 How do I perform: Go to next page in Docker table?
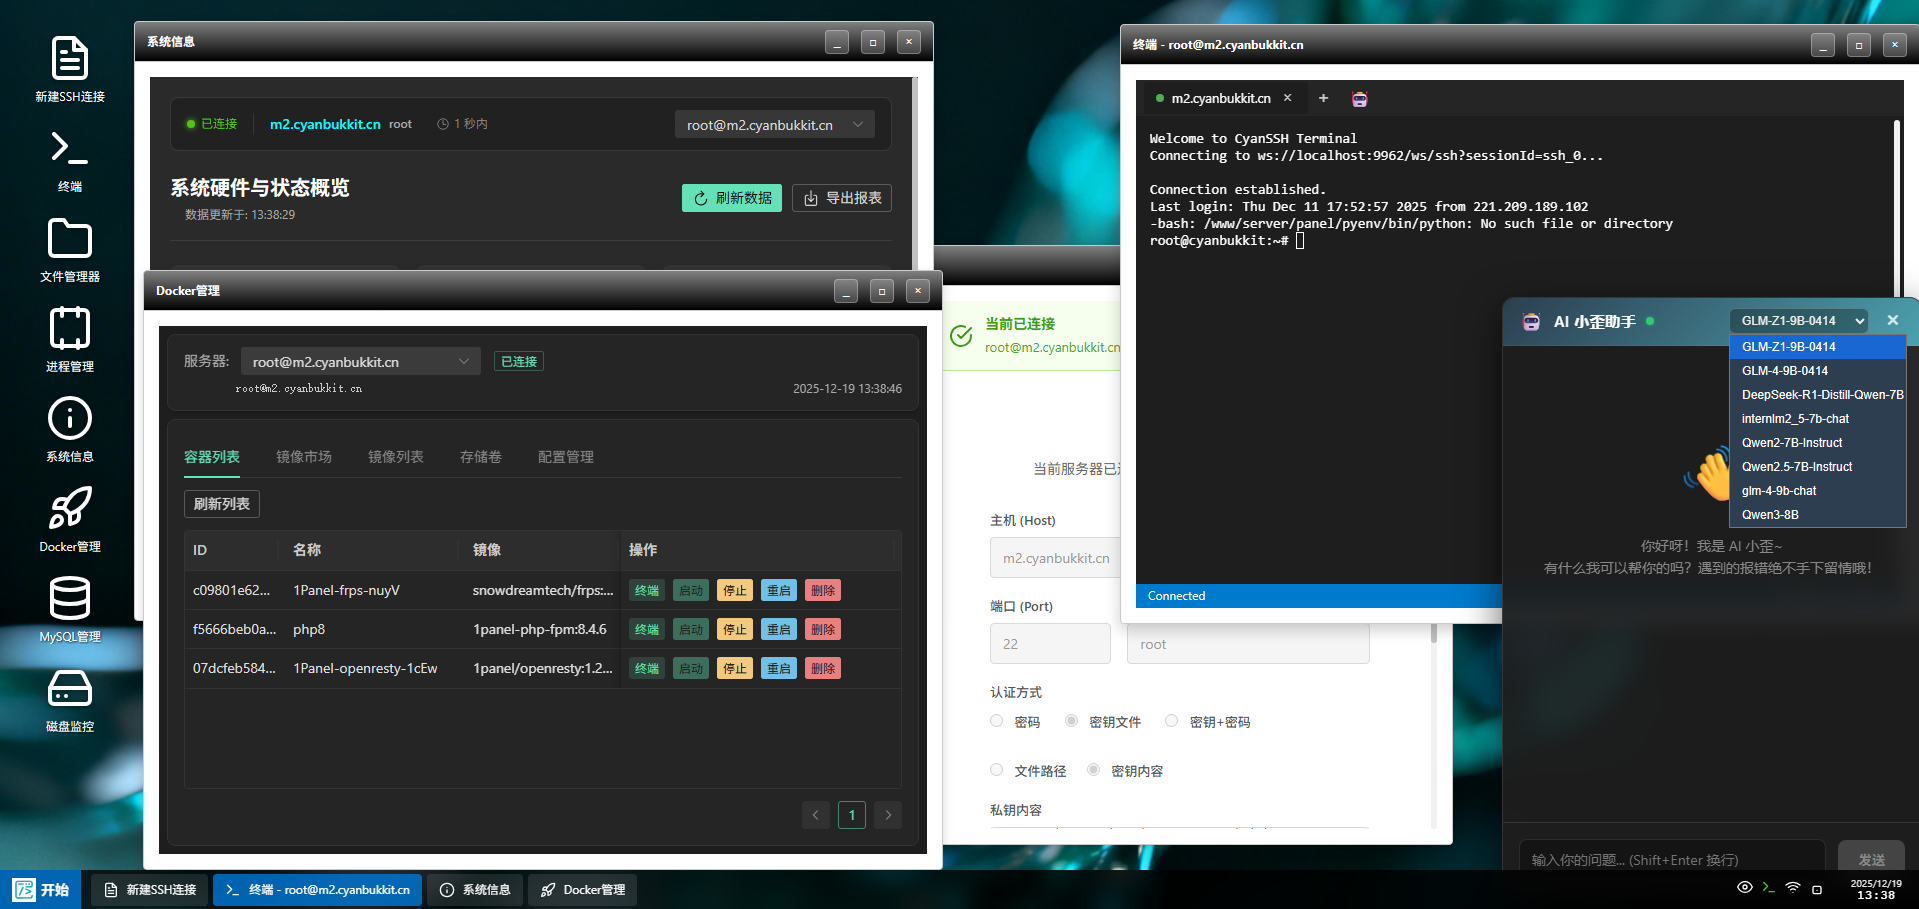click(x=888, y=815)
